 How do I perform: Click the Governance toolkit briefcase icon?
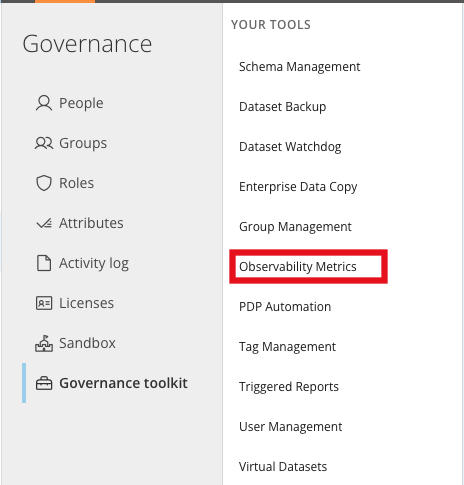click(x=44, y=383)
